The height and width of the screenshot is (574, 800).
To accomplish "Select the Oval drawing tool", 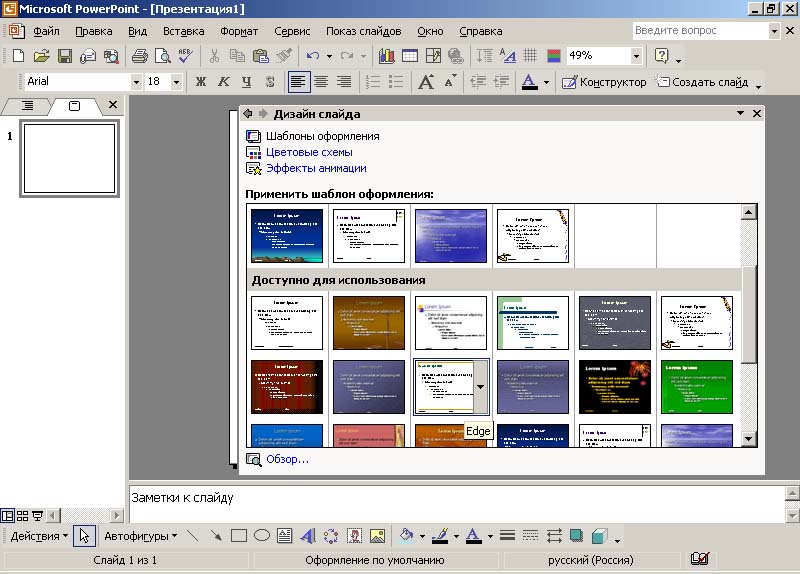I will click(262, 536).
